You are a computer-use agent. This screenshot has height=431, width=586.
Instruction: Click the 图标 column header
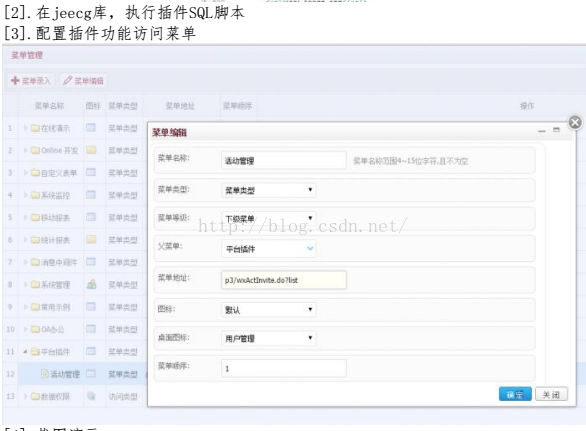(93, 106)
